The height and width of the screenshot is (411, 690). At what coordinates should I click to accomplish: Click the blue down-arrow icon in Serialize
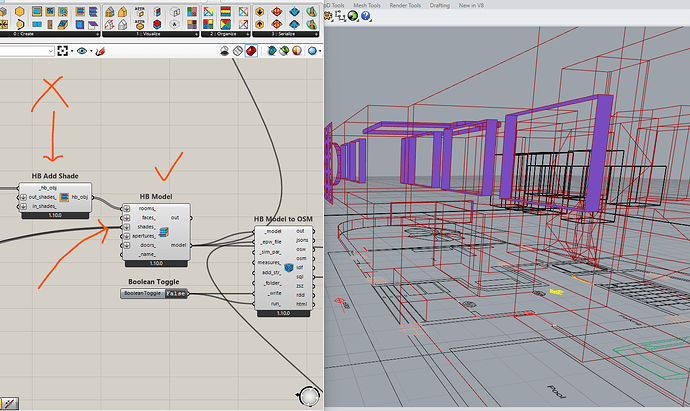(x=294, y=11)
